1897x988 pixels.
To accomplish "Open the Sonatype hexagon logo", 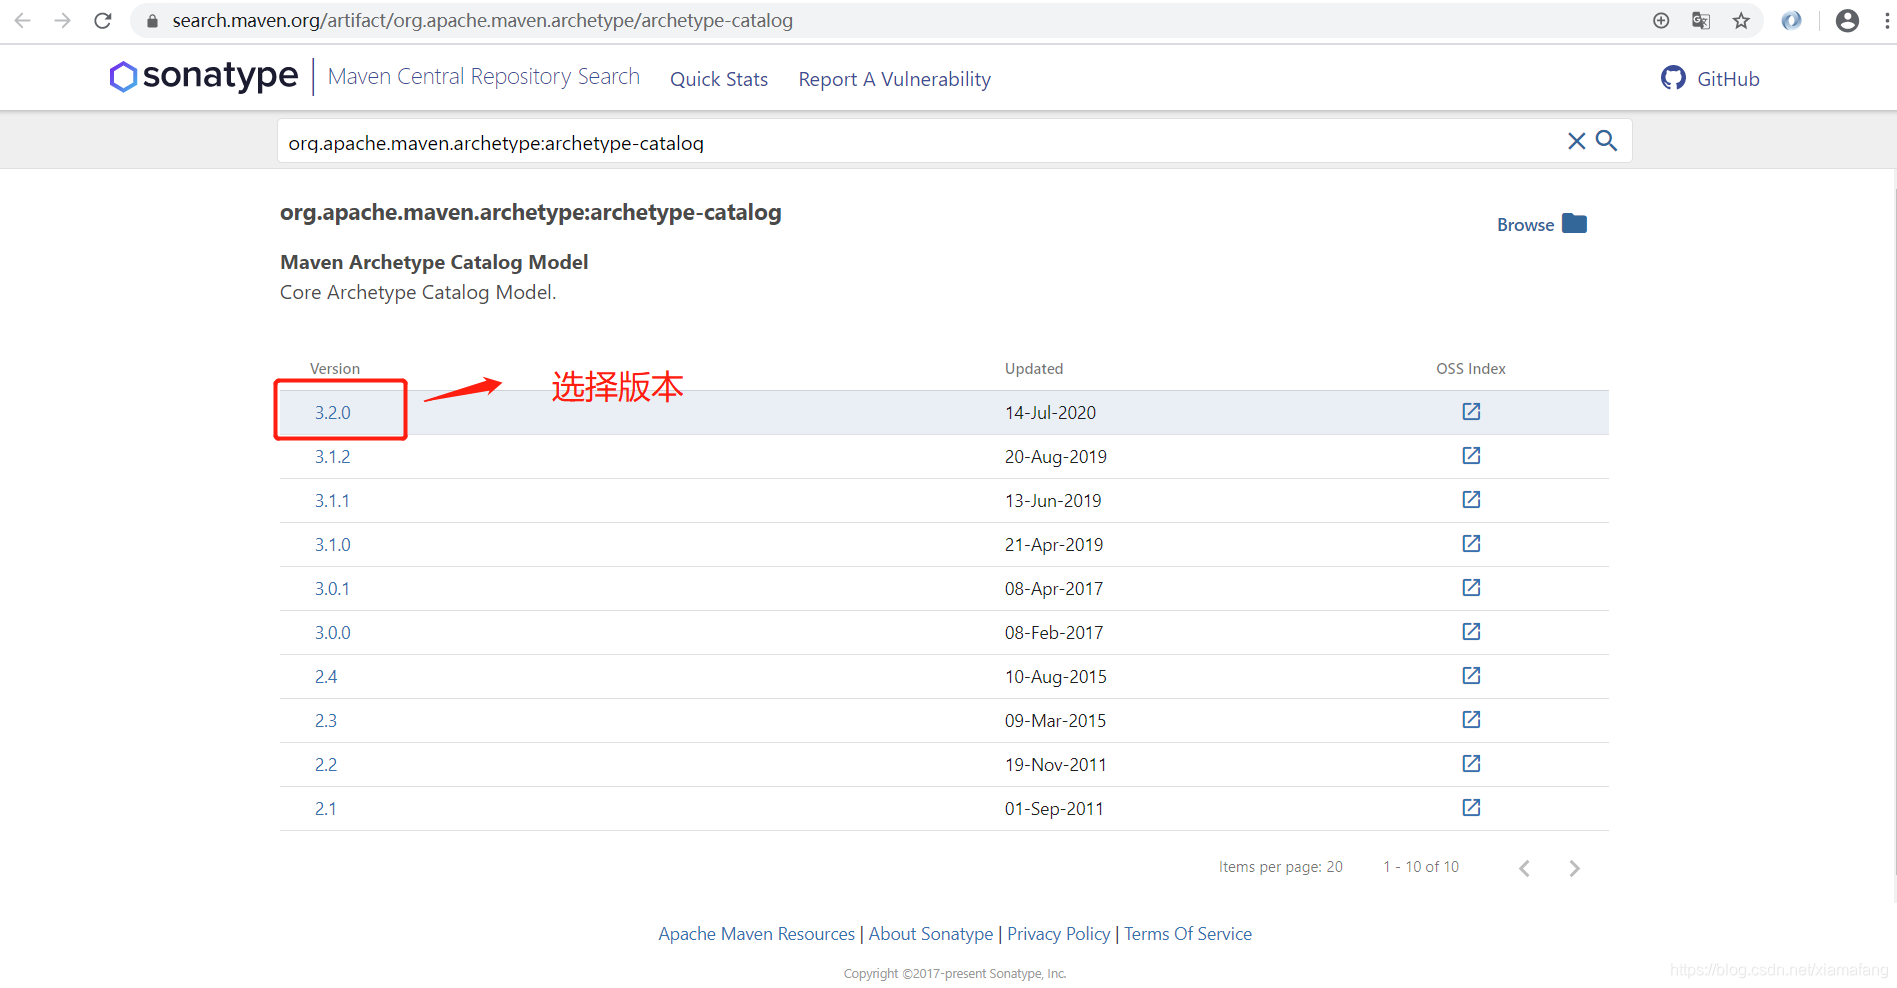I will (123, 76).
